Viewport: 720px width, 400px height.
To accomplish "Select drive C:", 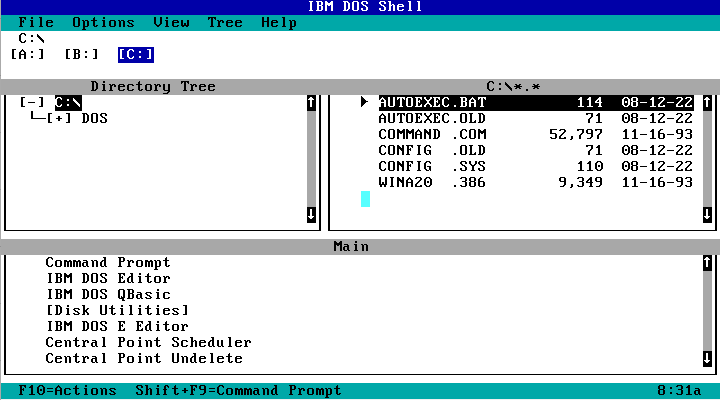I will [x=135, y=55].
